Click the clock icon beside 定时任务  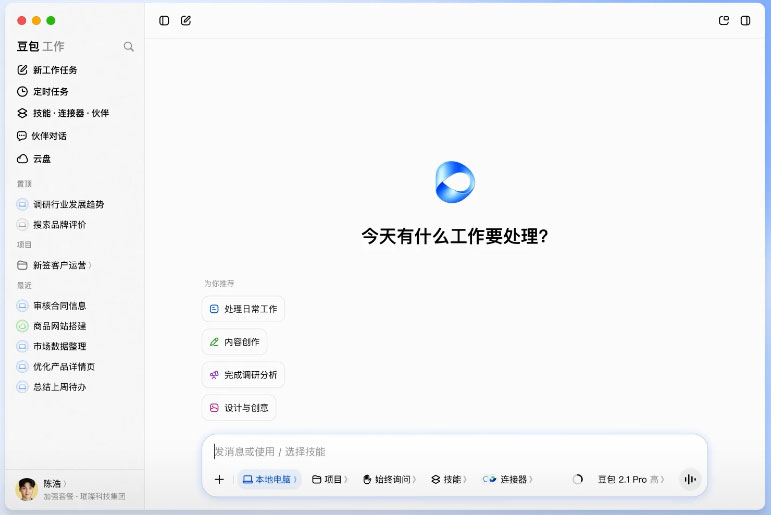point(23,91)
